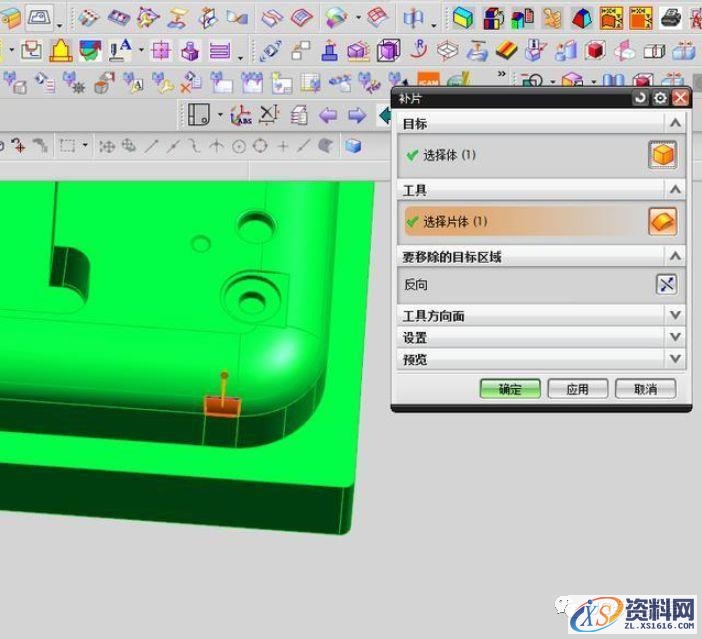Click the orange cup with arrow icon
The width and height of the screenshot is (702, 639).
[x=104, y=83]
